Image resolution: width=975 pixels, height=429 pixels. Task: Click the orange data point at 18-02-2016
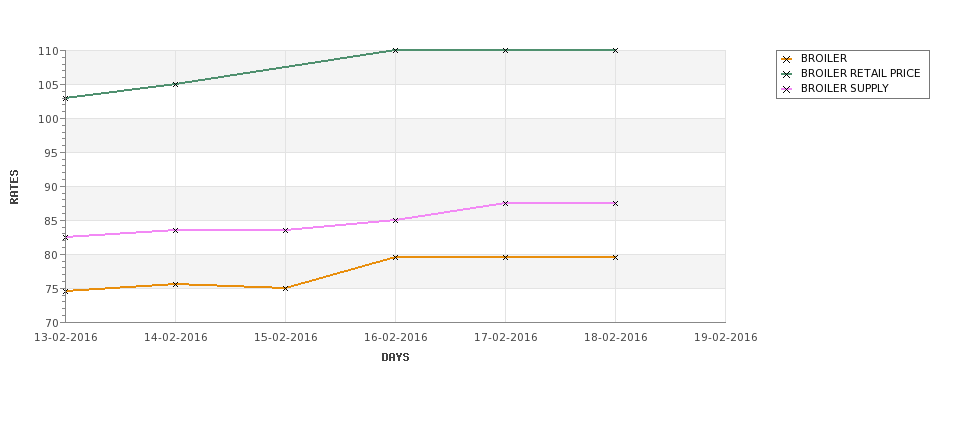pyautogui.click(x=616, y=257)
